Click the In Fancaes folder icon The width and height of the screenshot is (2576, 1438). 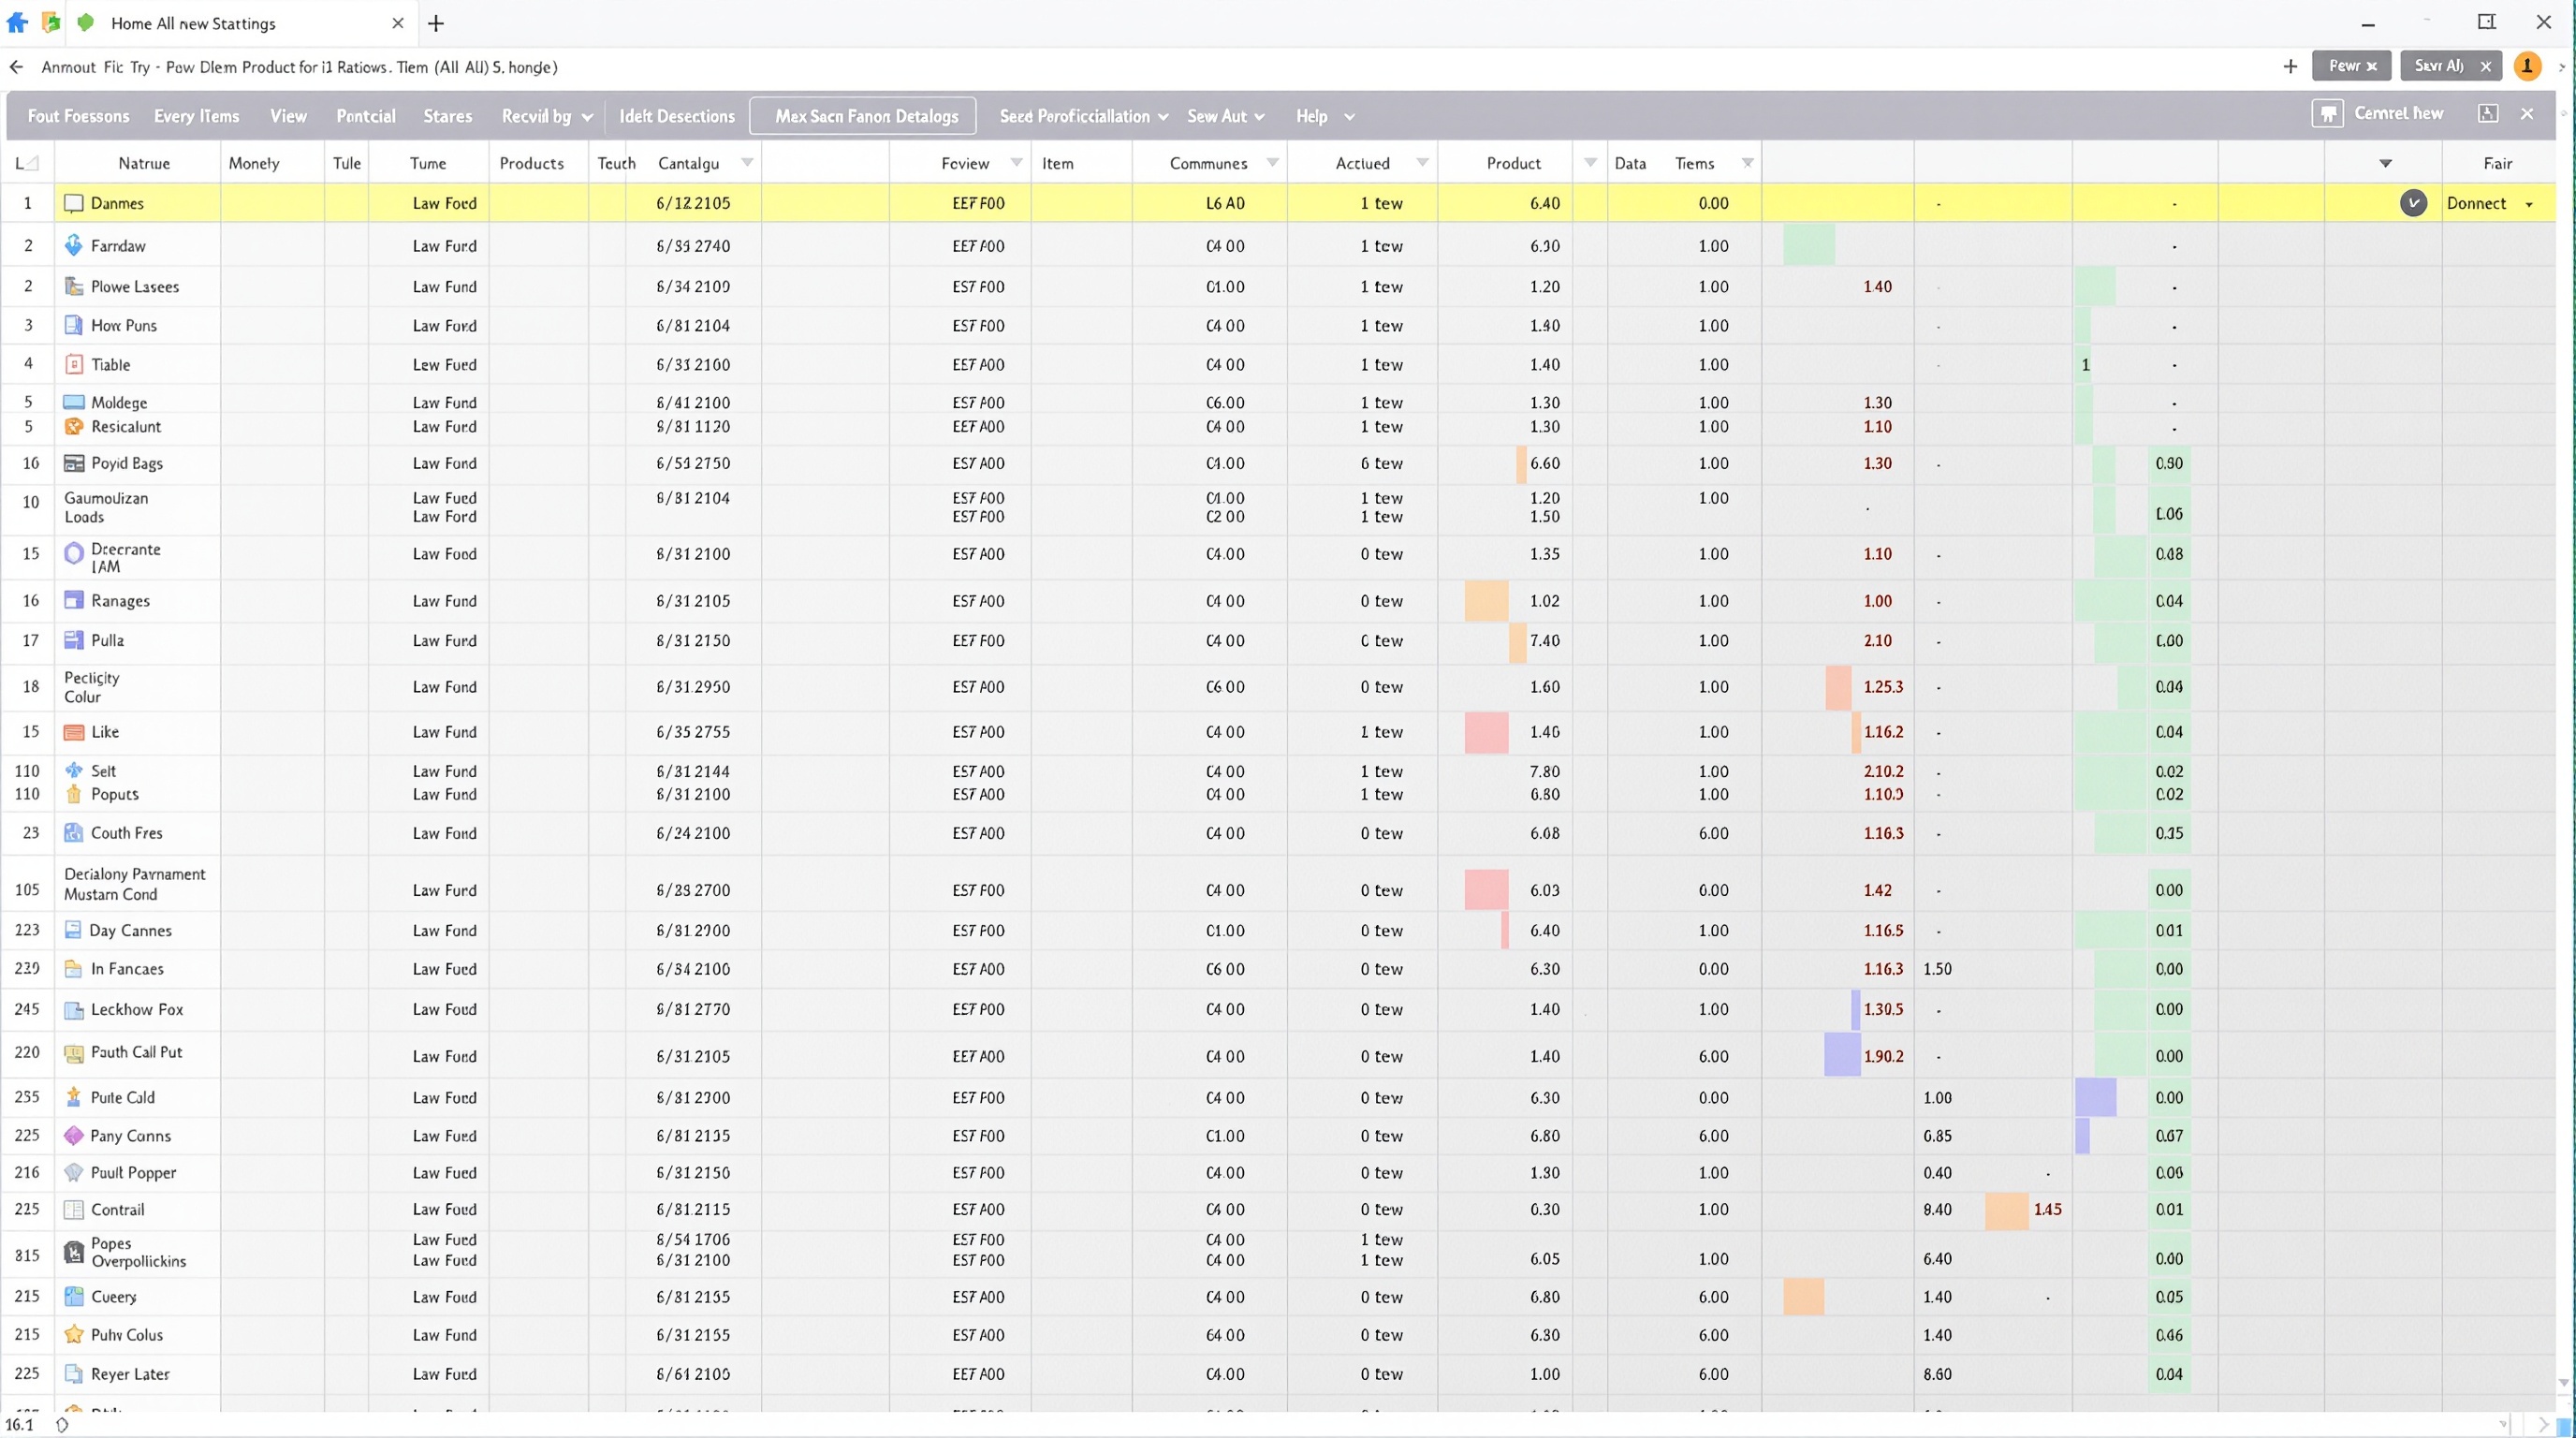coord(73,968)
